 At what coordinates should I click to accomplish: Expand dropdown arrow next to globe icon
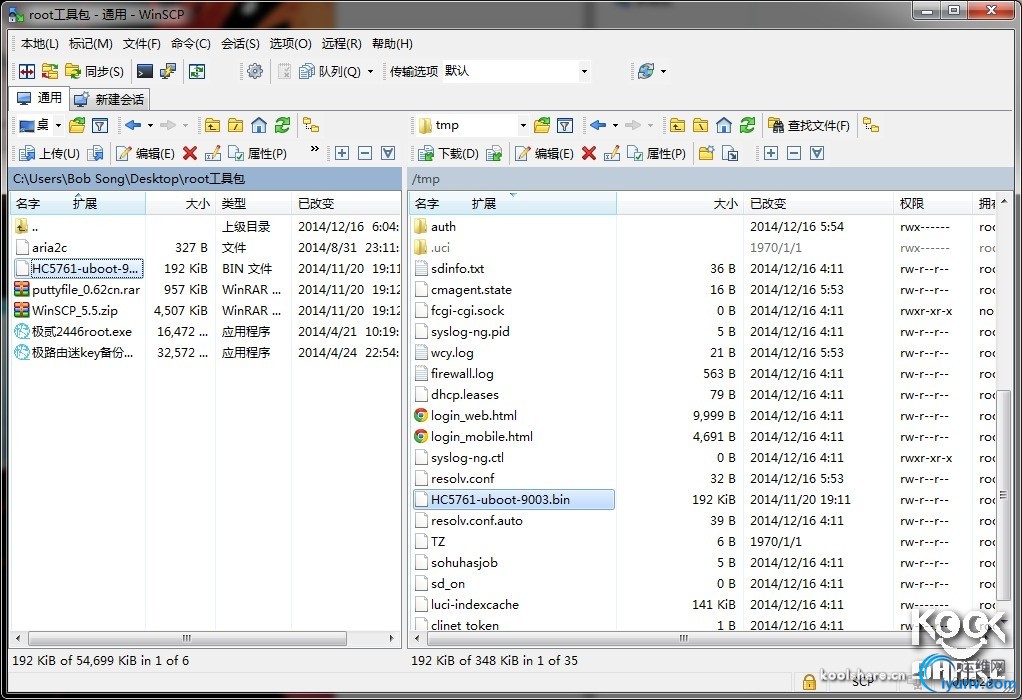pos(664,71)
